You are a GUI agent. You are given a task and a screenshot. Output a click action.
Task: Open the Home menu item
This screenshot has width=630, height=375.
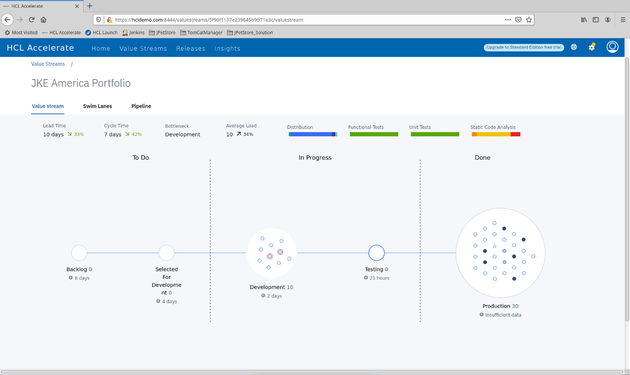pos(101,49)
